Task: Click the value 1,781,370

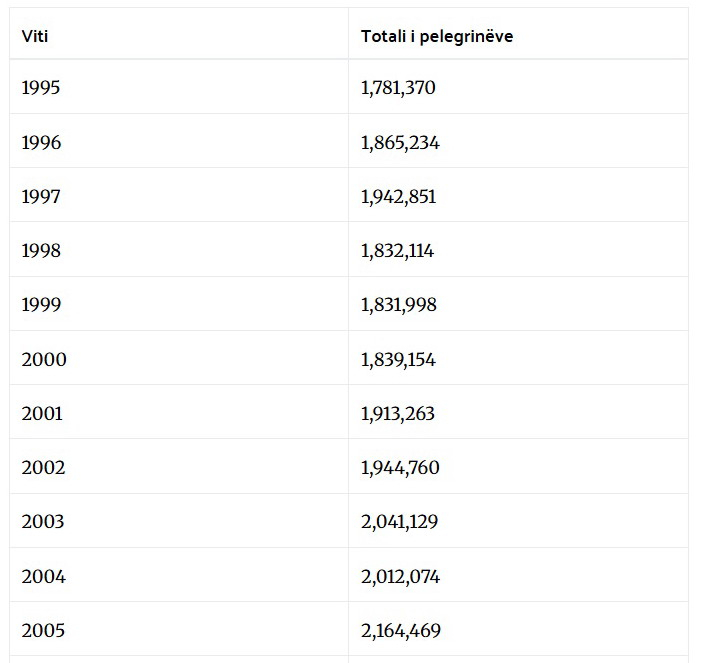Action: [398, 88]
